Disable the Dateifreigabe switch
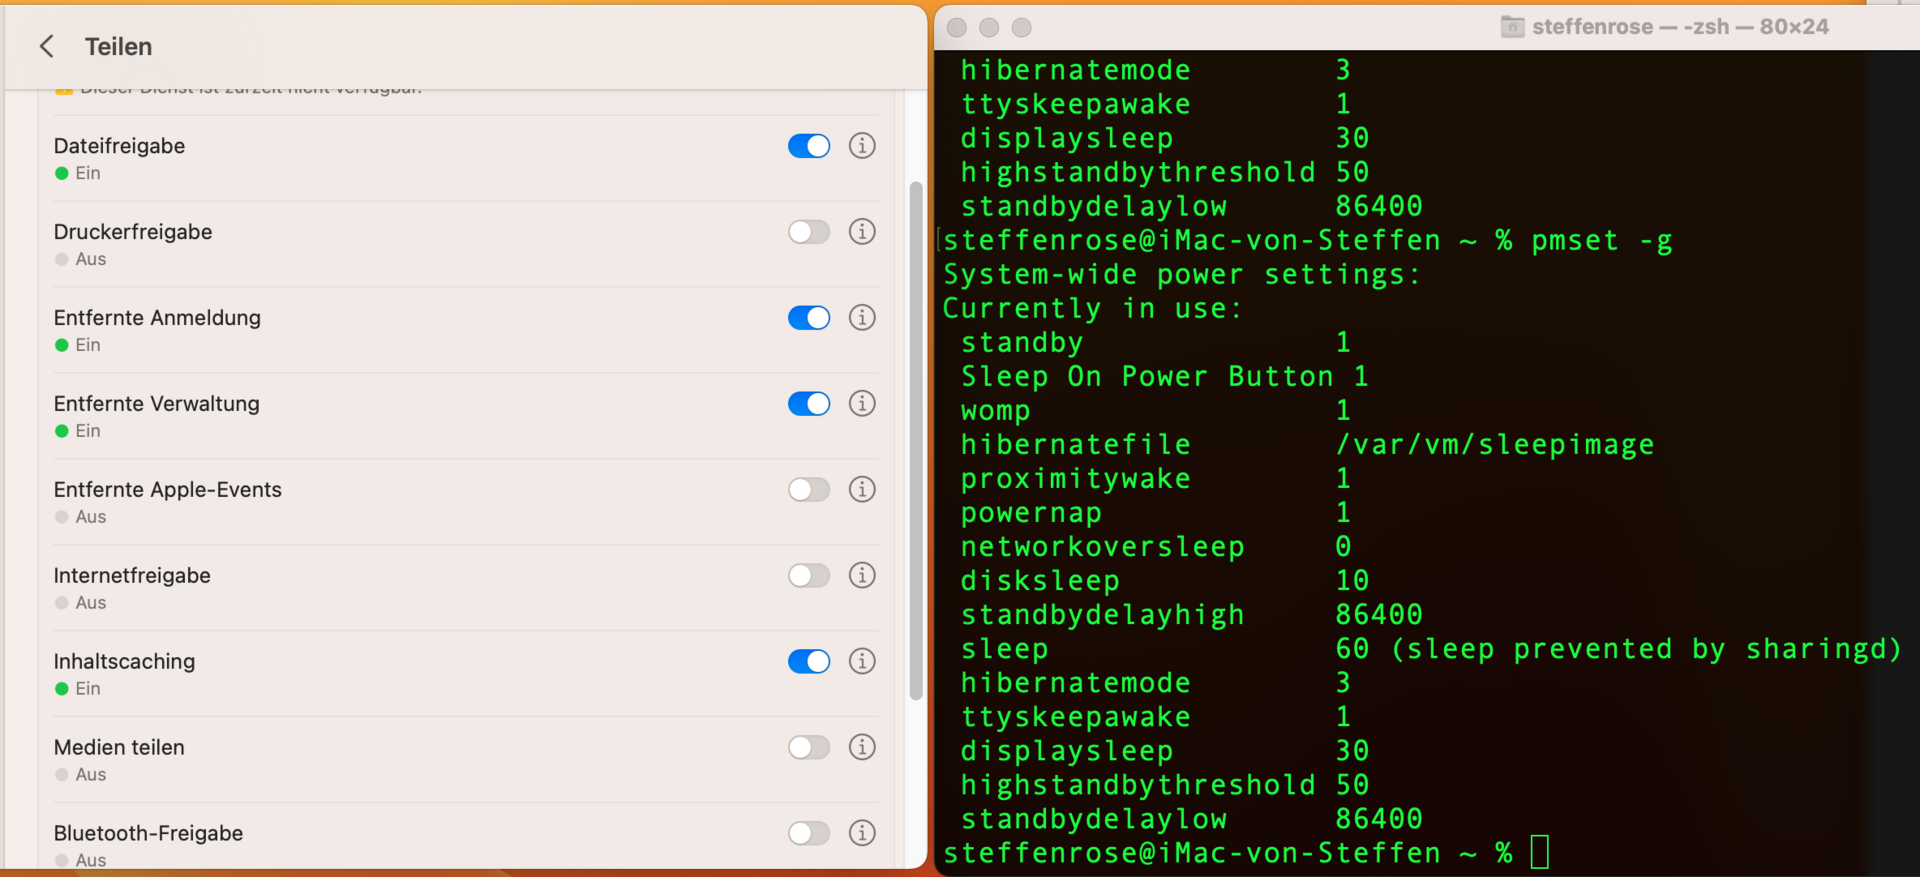Image resolution: width=1920 pixels, height=877 pixels. (x=809, y=146)
